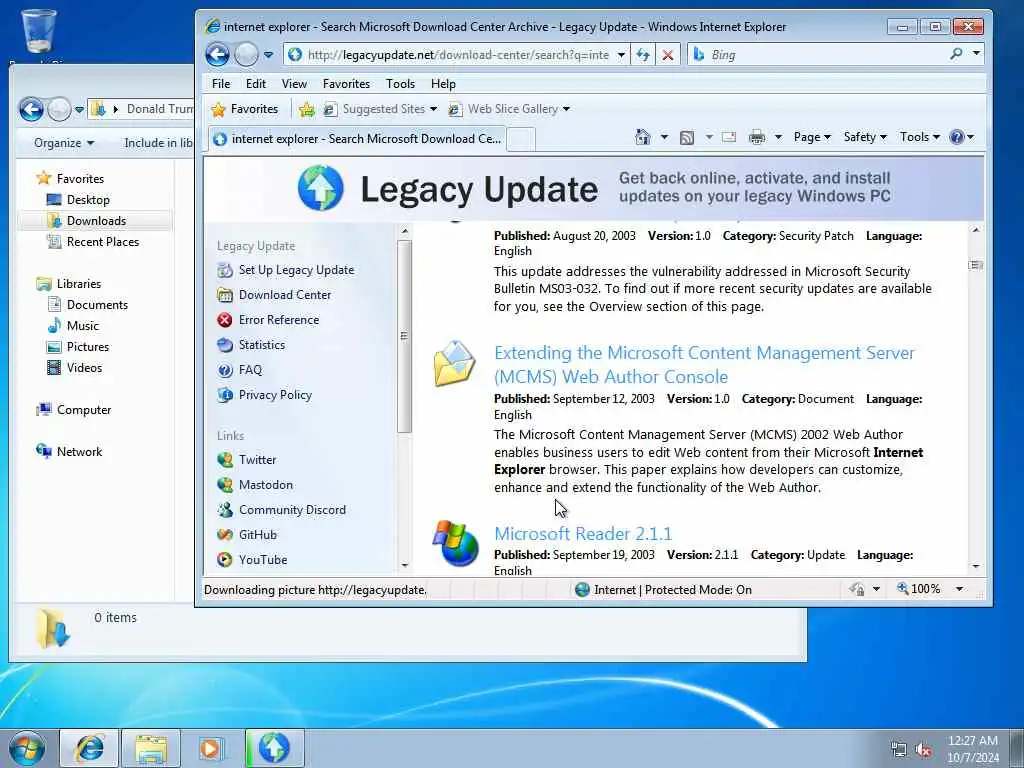1024x768 pixels.
Task: Open the muted volume tray icon
Action: pos(923,750)
